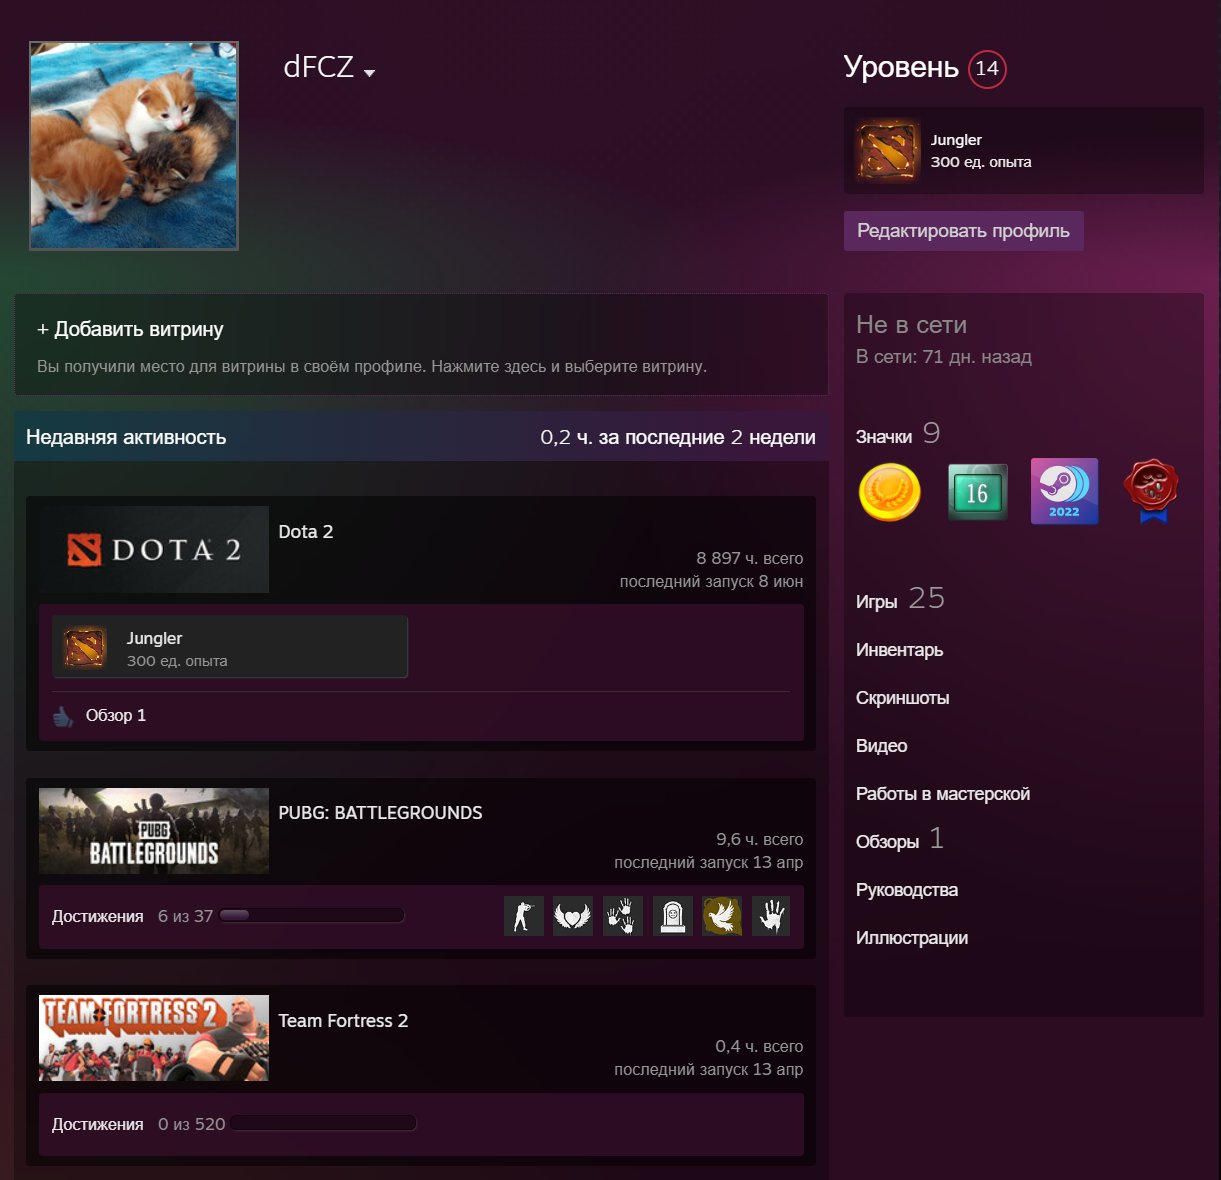The image size is (1221, 1180).
Task: Open the gold coin badge
Action: 889,492
